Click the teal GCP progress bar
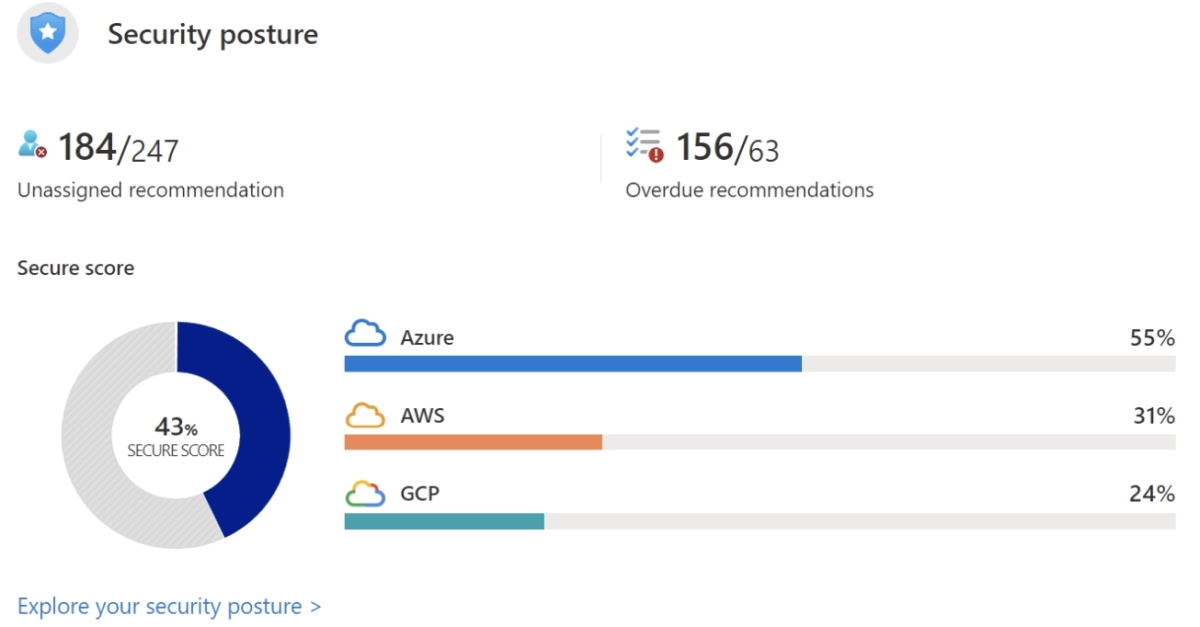This screenshot has height=627, width=1200. click(444, 521)
